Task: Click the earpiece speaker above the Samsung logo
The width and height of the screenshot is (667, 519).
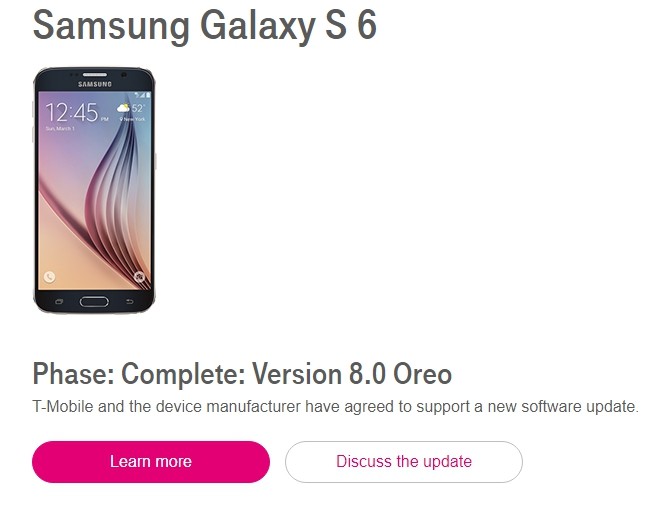Action: point(94,75)
